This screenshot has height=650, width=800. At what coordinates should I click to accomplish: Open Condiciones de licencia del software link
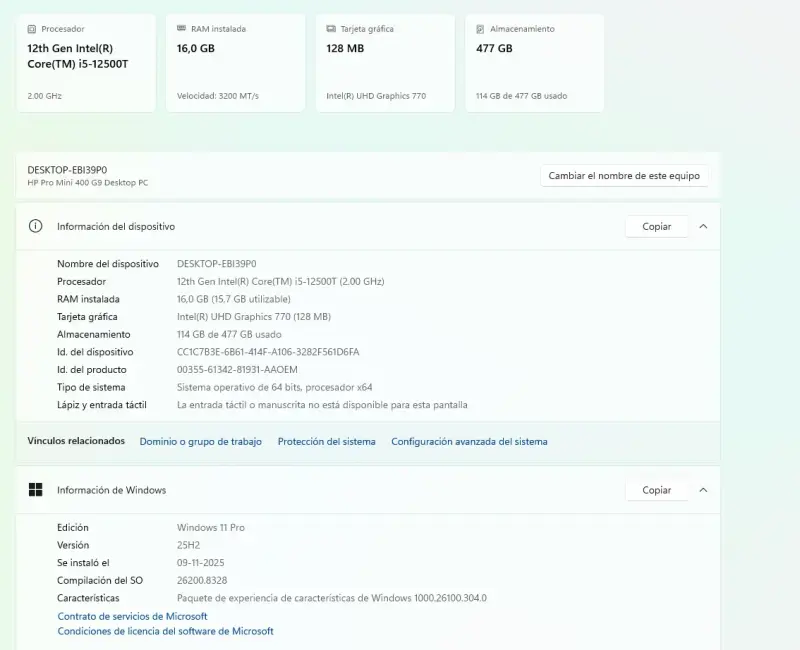point(165,631)
